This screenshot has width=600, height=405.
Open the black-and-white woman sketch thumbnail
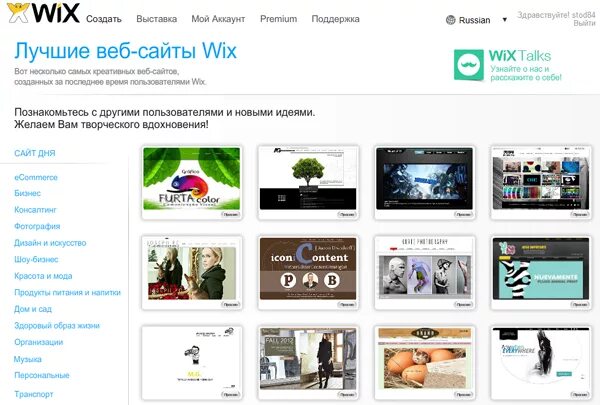541,359
